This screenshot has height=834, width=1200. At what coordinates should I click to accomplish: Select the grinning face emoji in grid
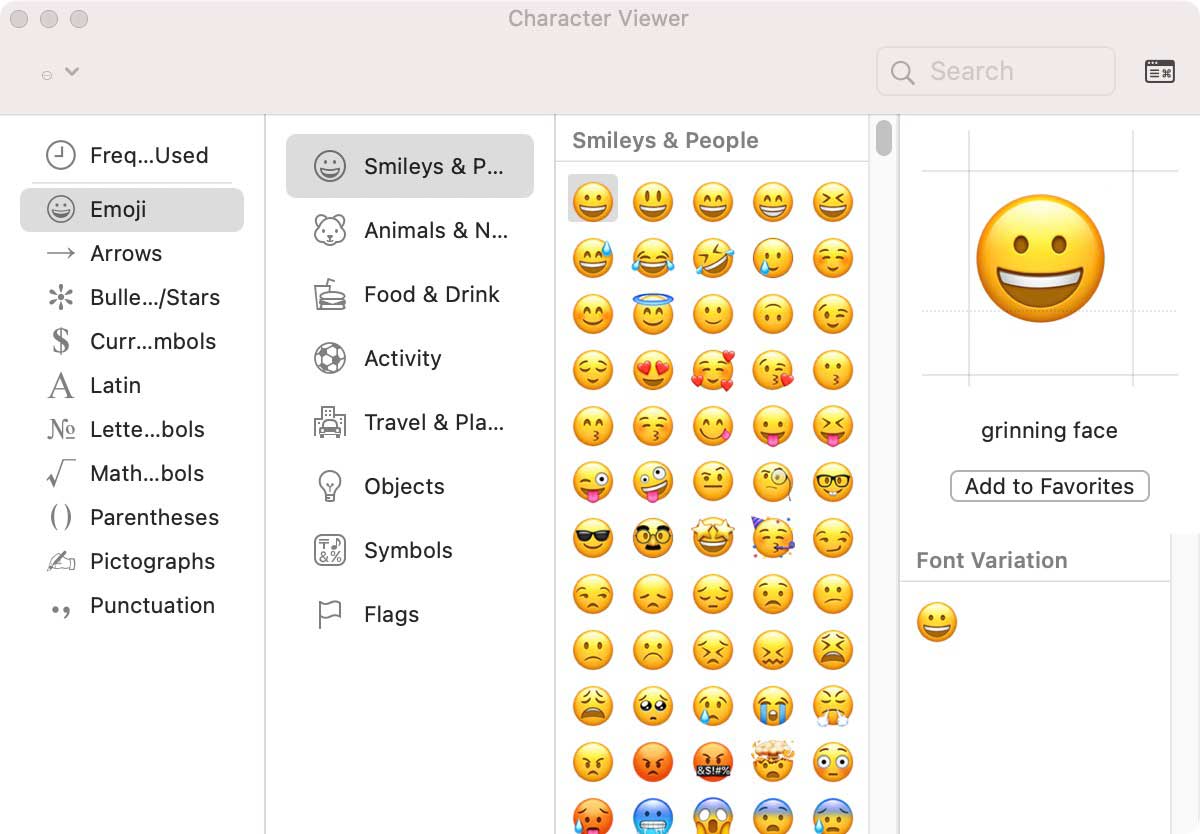tap(593, 201)
